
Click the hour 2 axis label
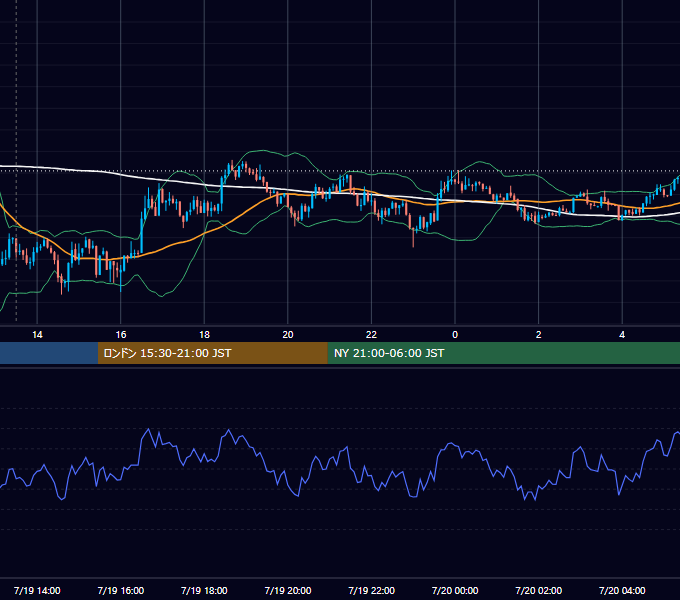coord(539,335)
